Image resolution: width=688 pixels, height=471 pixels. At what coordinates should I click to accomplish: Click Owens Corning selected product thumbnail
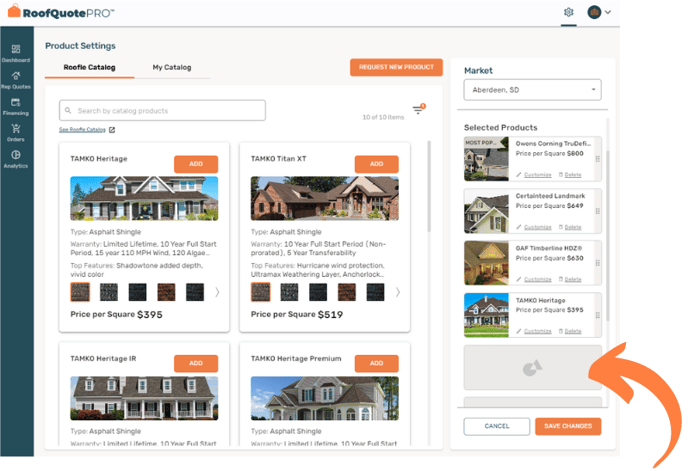click(486, 159)
